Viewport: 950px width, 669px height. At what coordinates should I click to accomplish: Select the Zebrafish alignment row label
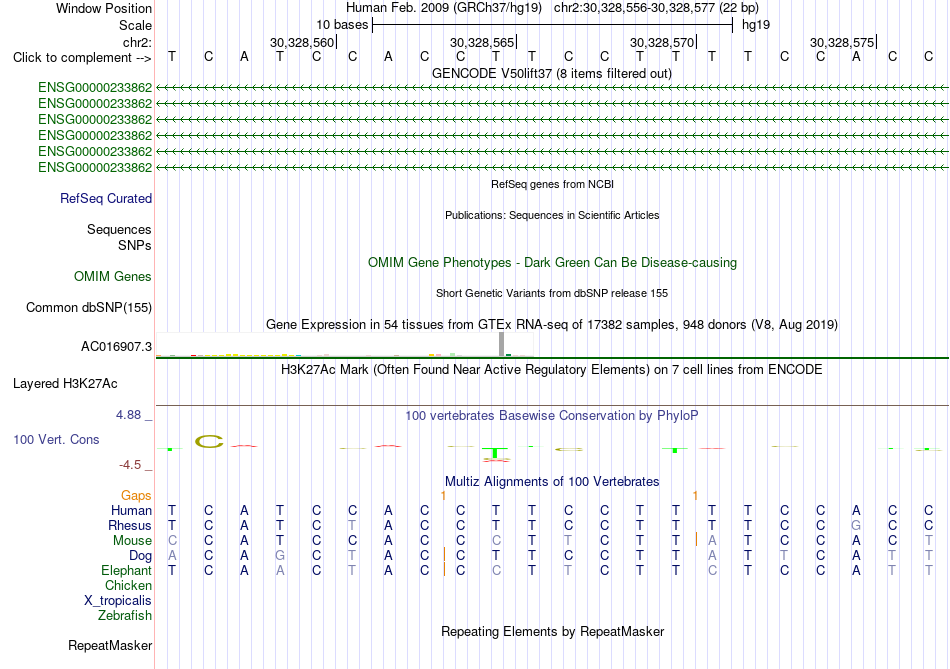125,615
